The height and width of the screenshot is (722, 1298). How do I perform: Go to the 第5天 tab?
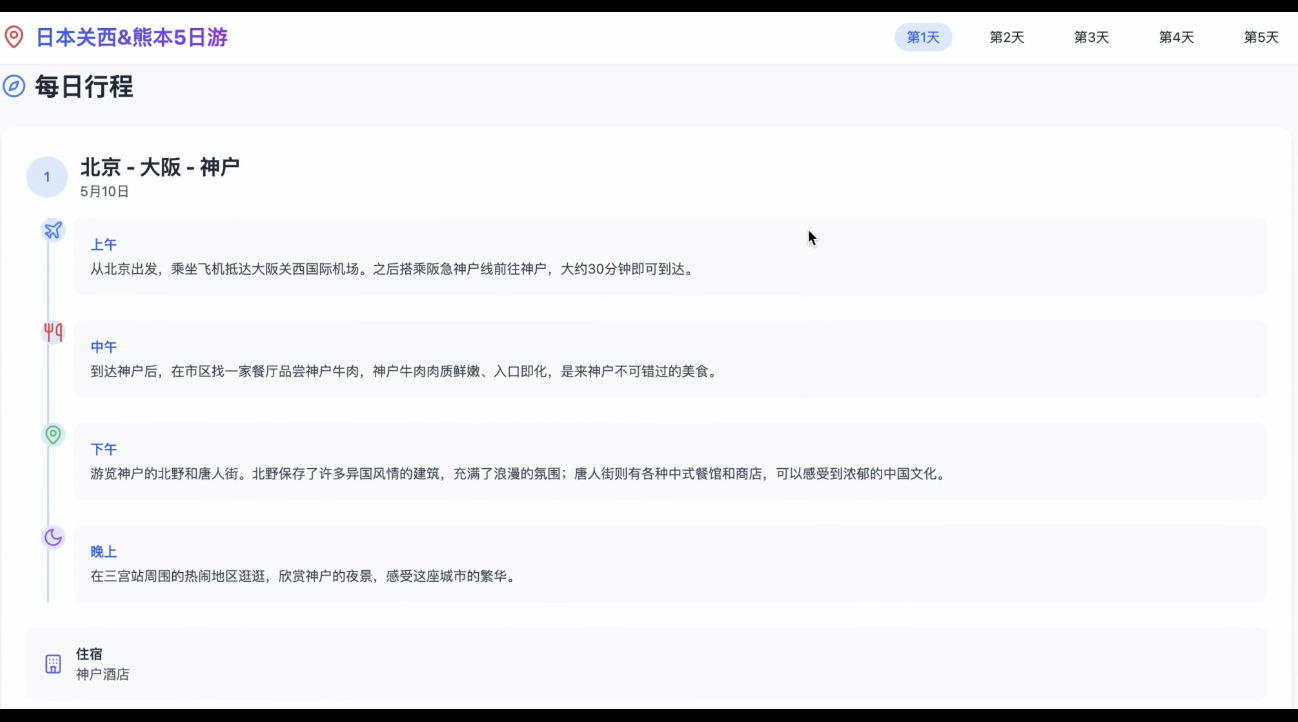1261,37
